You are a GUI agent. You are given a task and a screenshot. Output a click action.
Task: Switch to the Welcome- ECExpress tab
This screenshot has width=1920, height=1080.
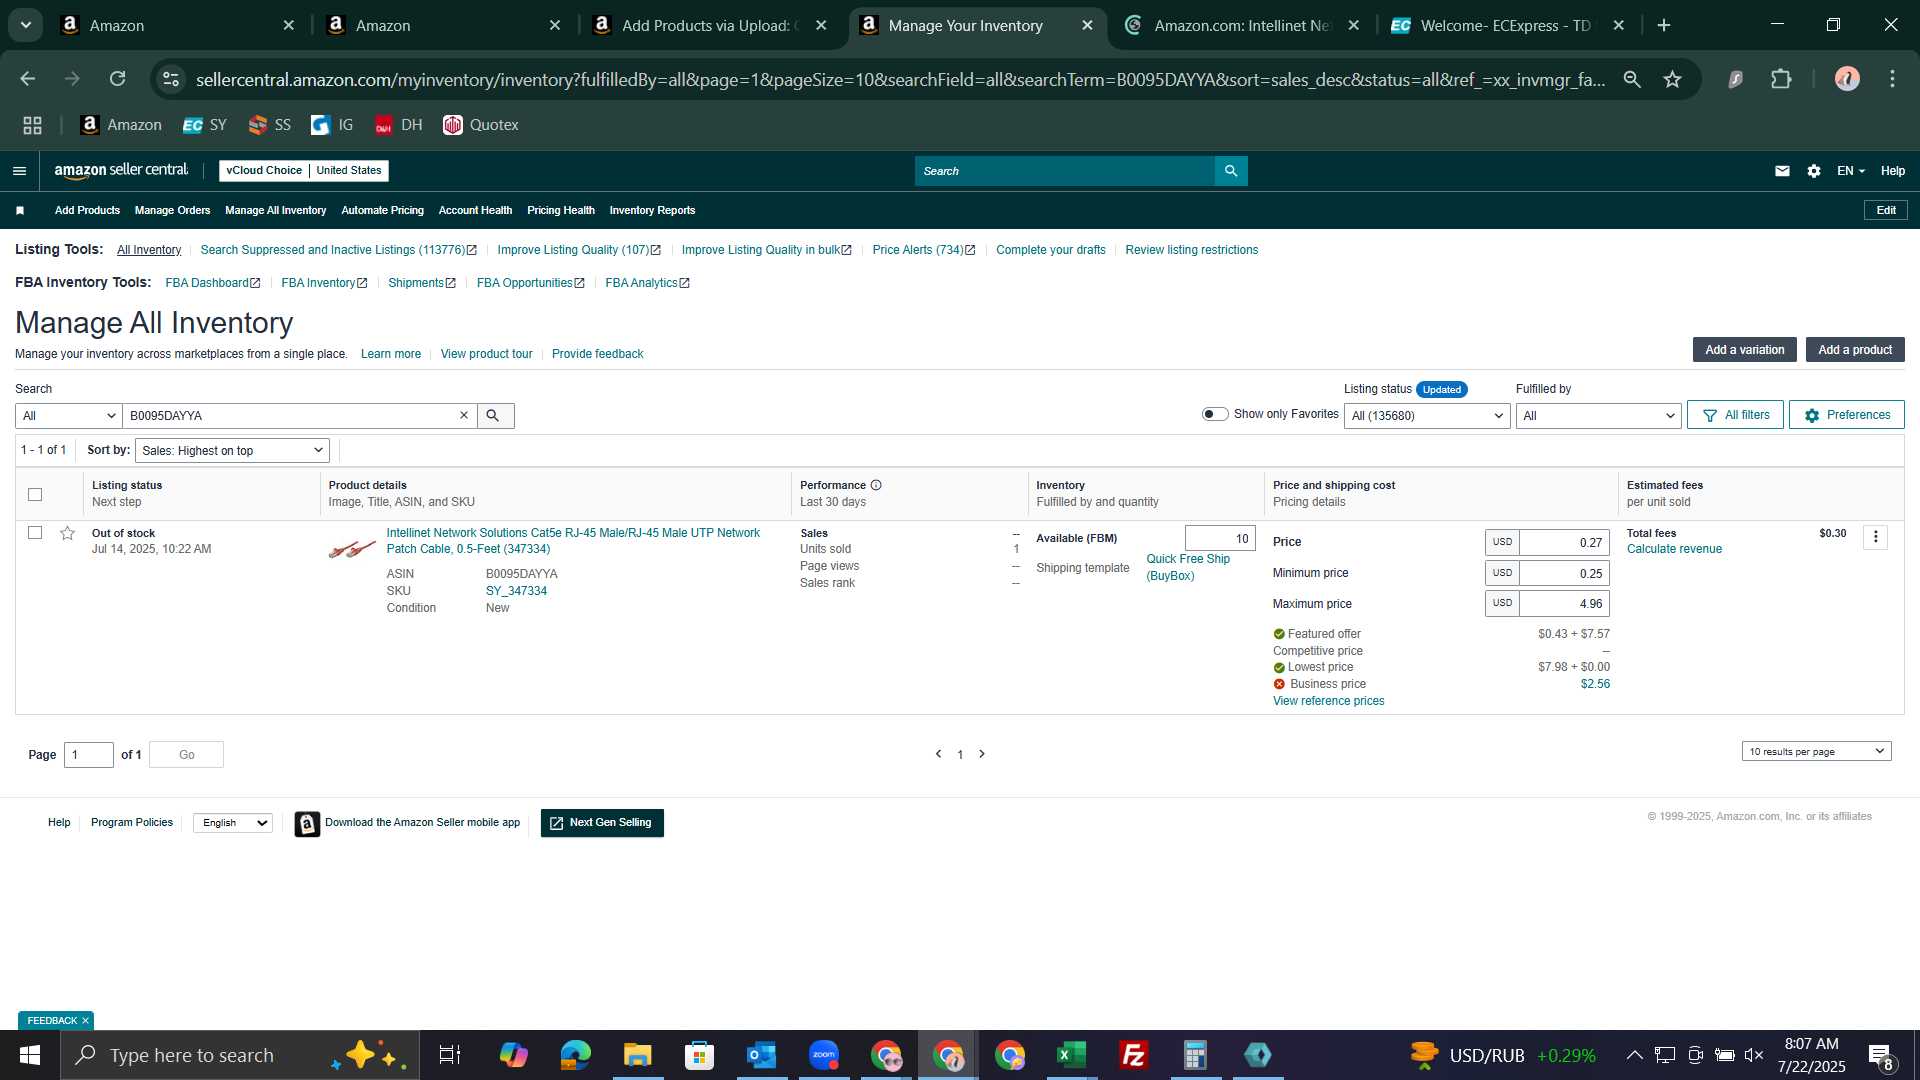[x=1505, y=26]
